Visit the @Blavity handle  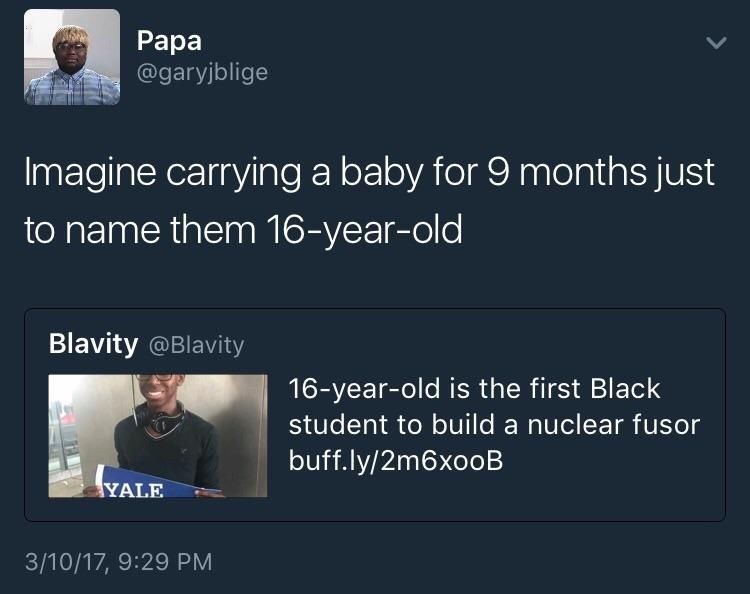tap(196, 345)
